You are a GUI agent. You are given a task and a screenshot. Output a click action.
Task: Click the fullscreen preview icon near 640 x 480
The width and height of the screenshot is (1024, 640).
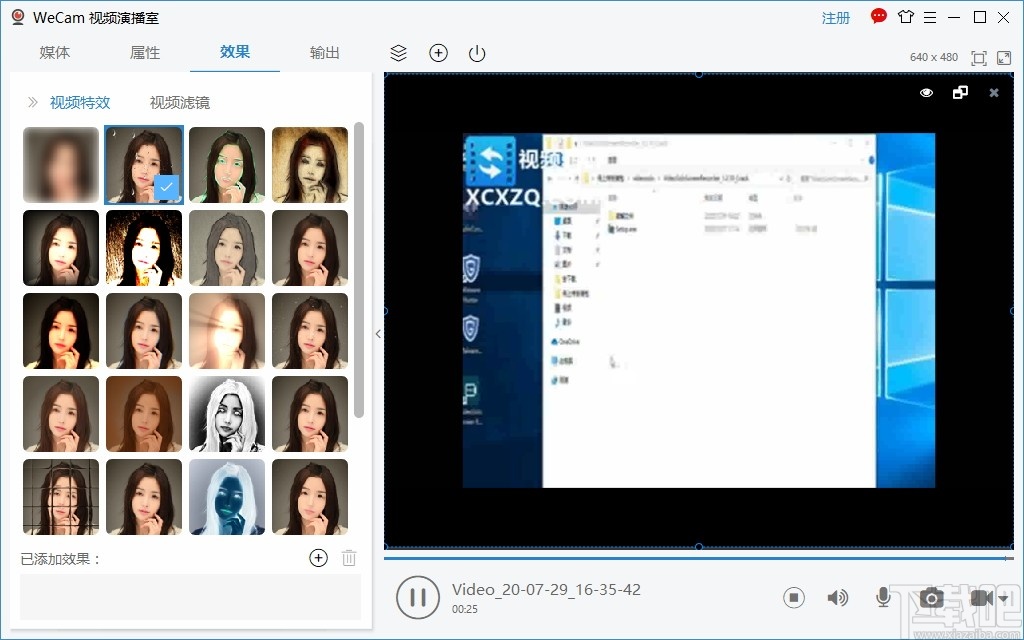click(979, 58)
